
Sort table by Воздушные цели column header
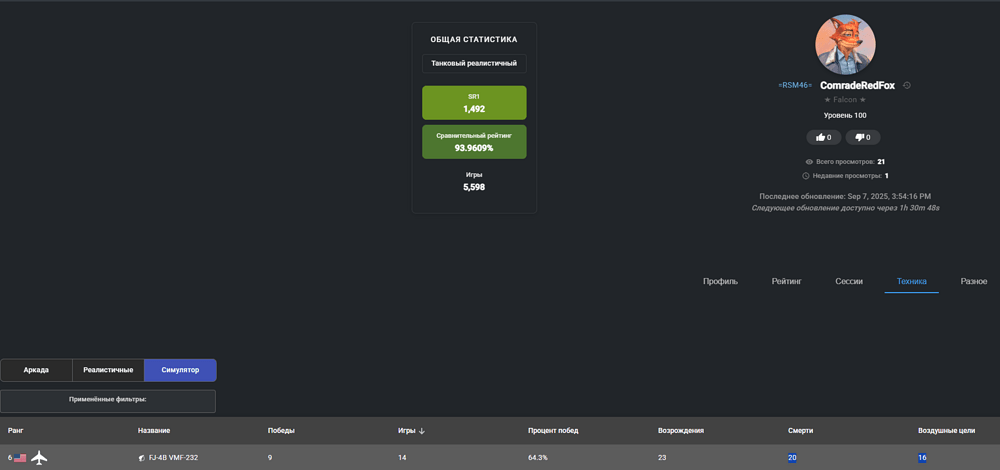(x=946, y=430)
